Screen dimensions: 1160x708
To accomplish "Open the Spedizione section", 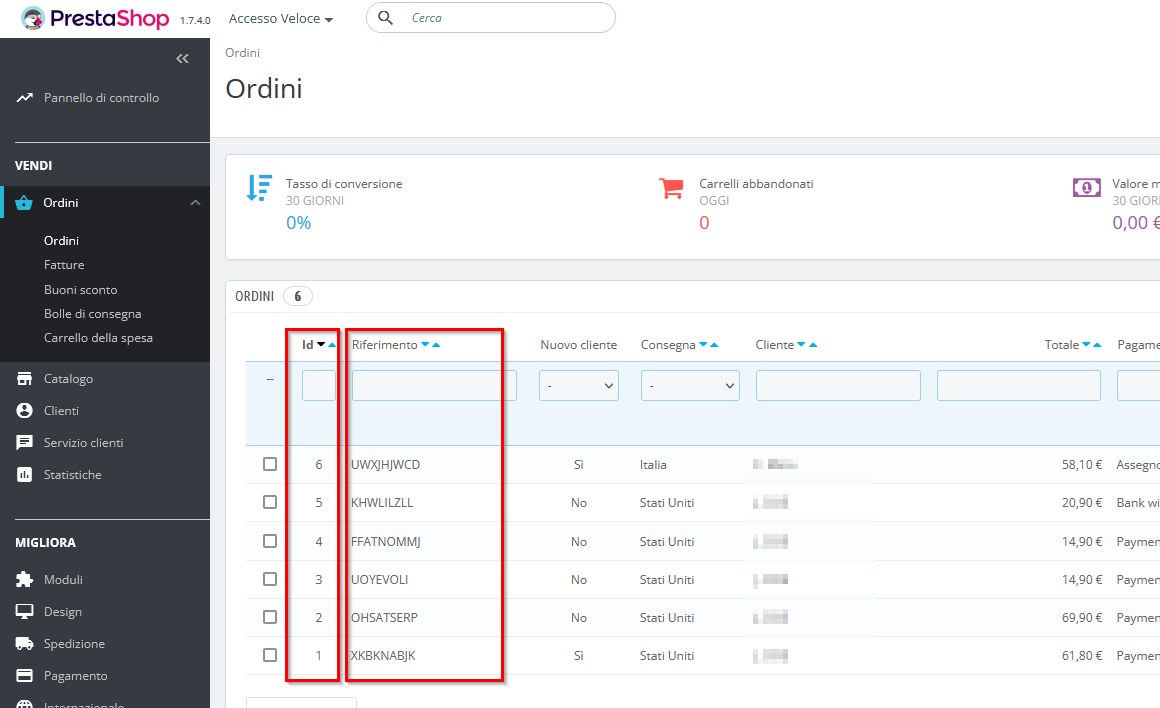I will (x=74, y=644).
